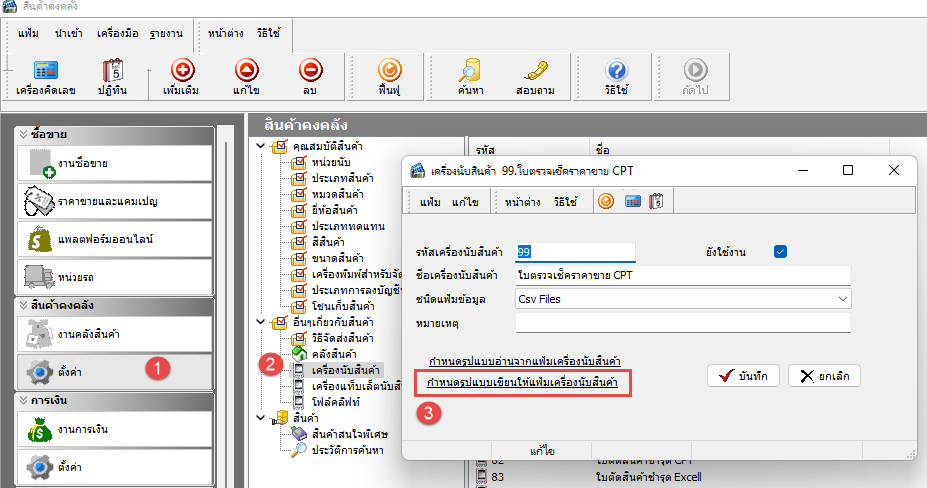Open the เครื่องมือ menu

(x=117, y=33)
